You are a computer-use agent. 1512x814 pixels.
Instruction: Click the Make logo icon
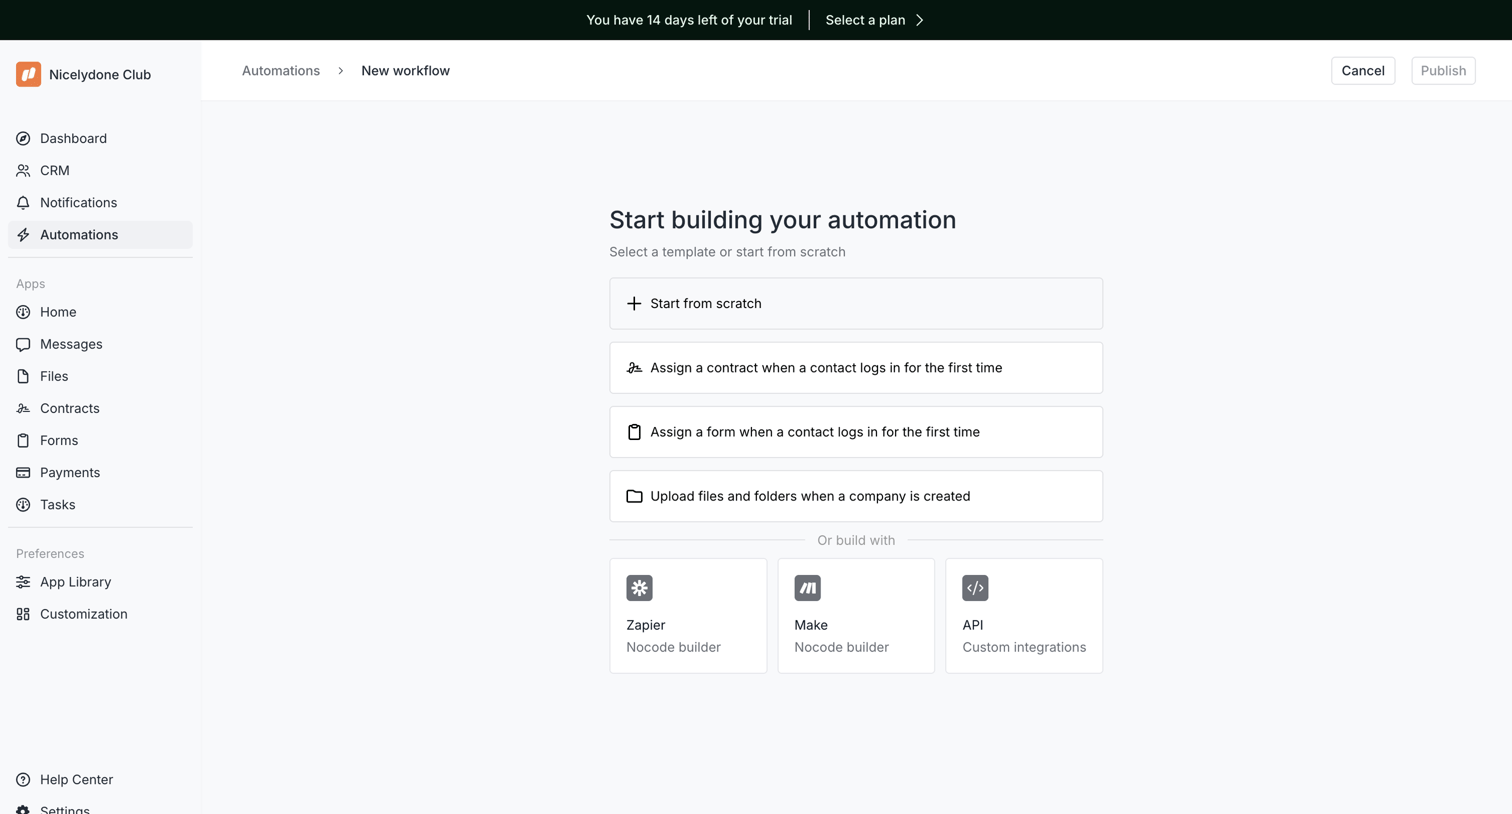tap(807, 588)
